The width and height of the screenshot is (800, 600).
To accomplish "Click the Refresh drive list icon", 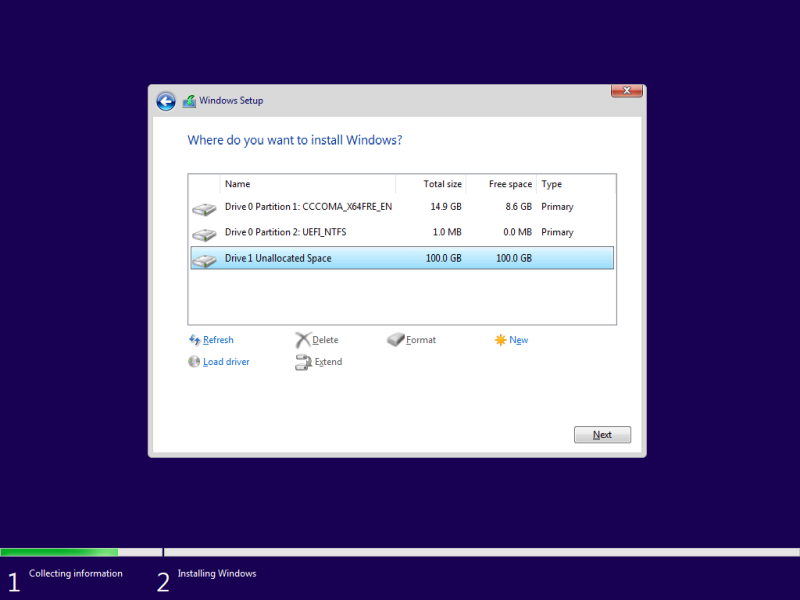I will click(194, 340).
